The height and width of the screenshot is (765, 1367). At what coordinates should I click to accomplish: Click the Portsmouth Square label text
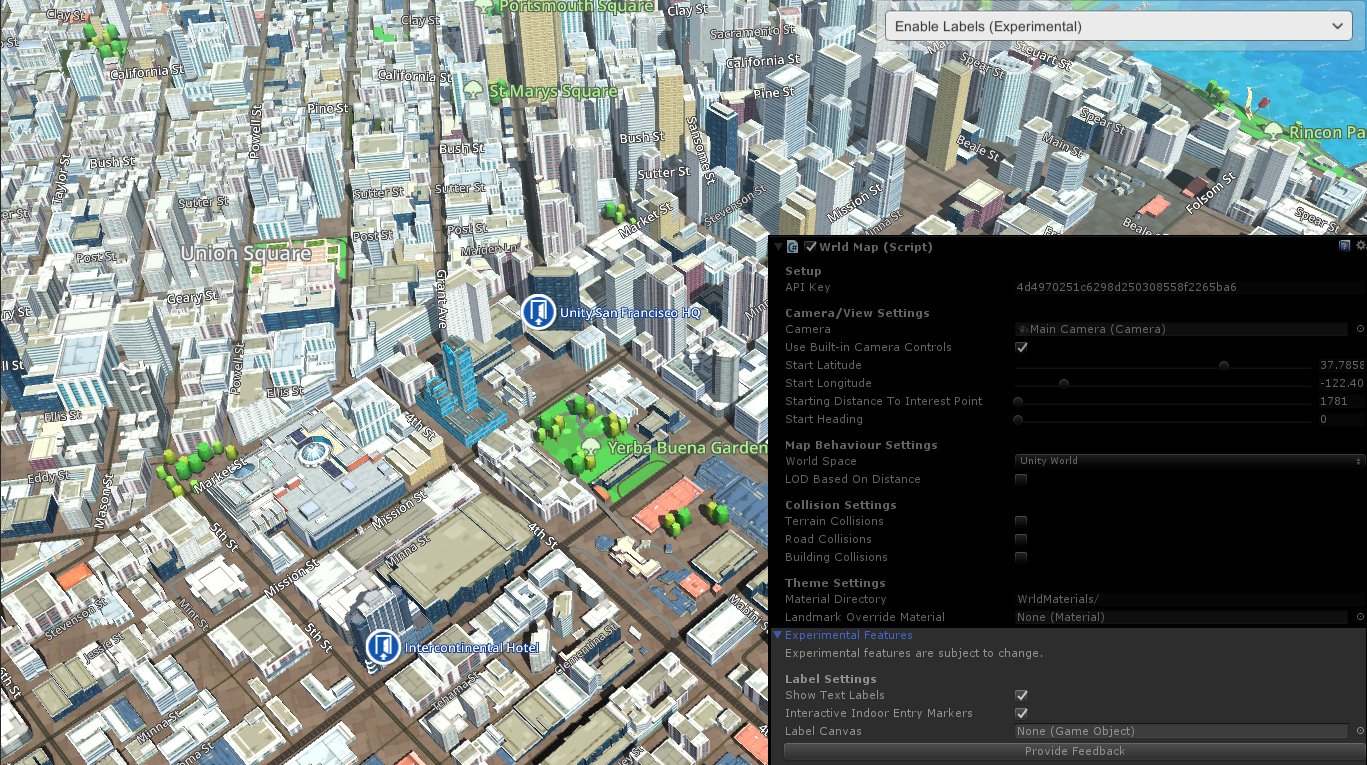coord(576,7)
